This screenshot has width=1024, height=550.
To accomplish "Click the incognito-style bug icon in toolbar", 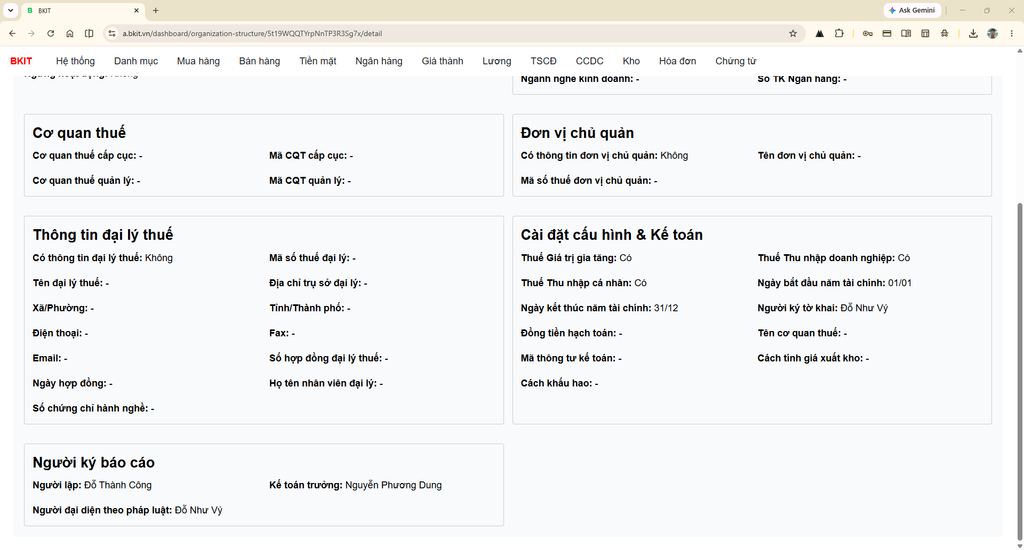I will pyautogui.click(x=944, y=33).
